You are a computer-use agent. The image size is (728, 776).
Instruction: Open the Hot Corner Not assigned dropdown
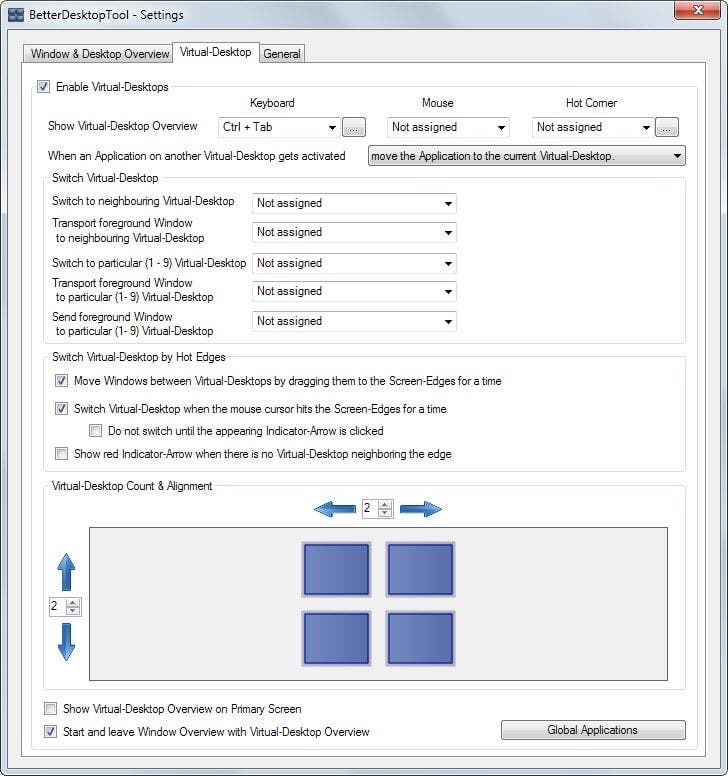(x=592, y=127)
